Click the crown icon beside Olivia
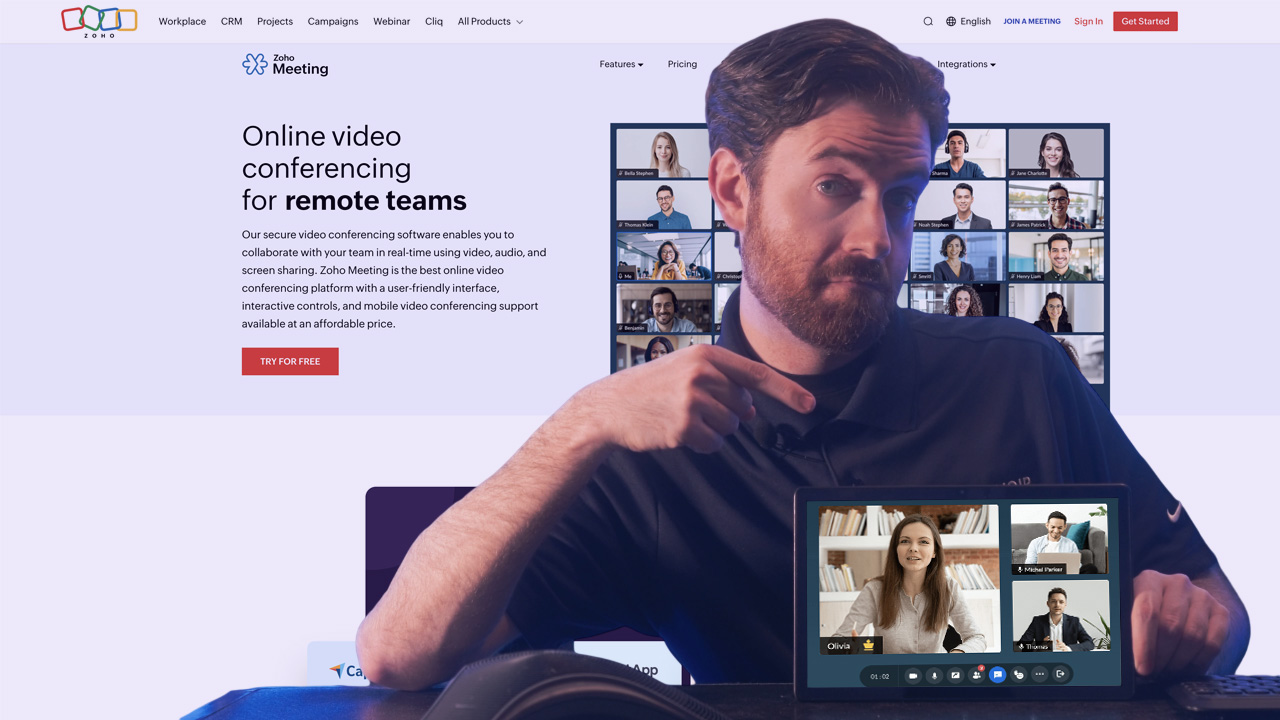 [868, 645]
